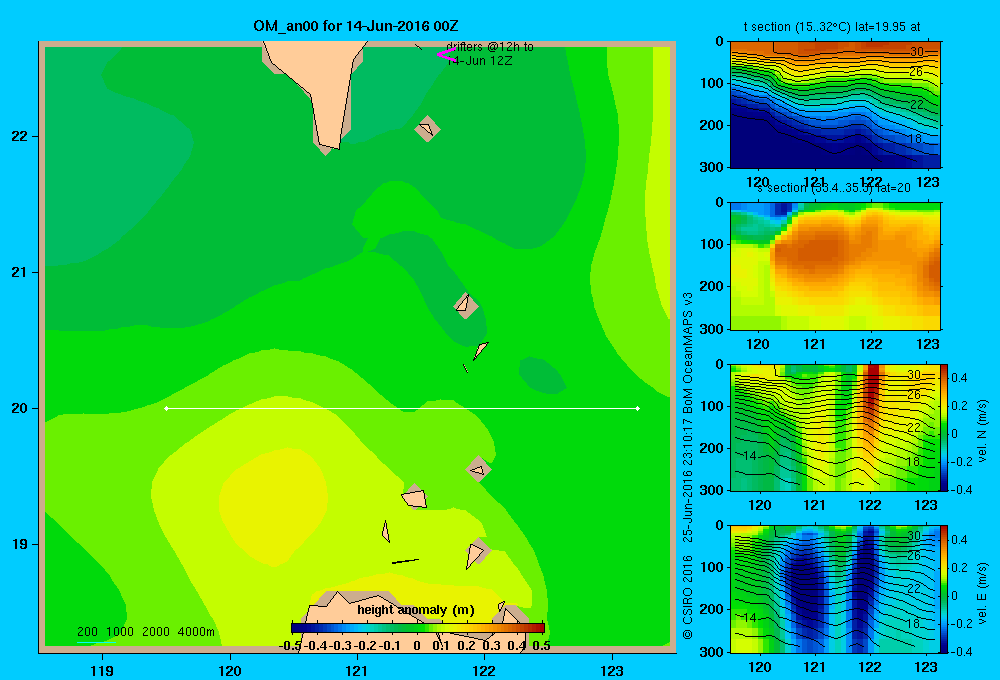Click the '-0.5' tick on height anomaly scale

click(x=290, y=646)
